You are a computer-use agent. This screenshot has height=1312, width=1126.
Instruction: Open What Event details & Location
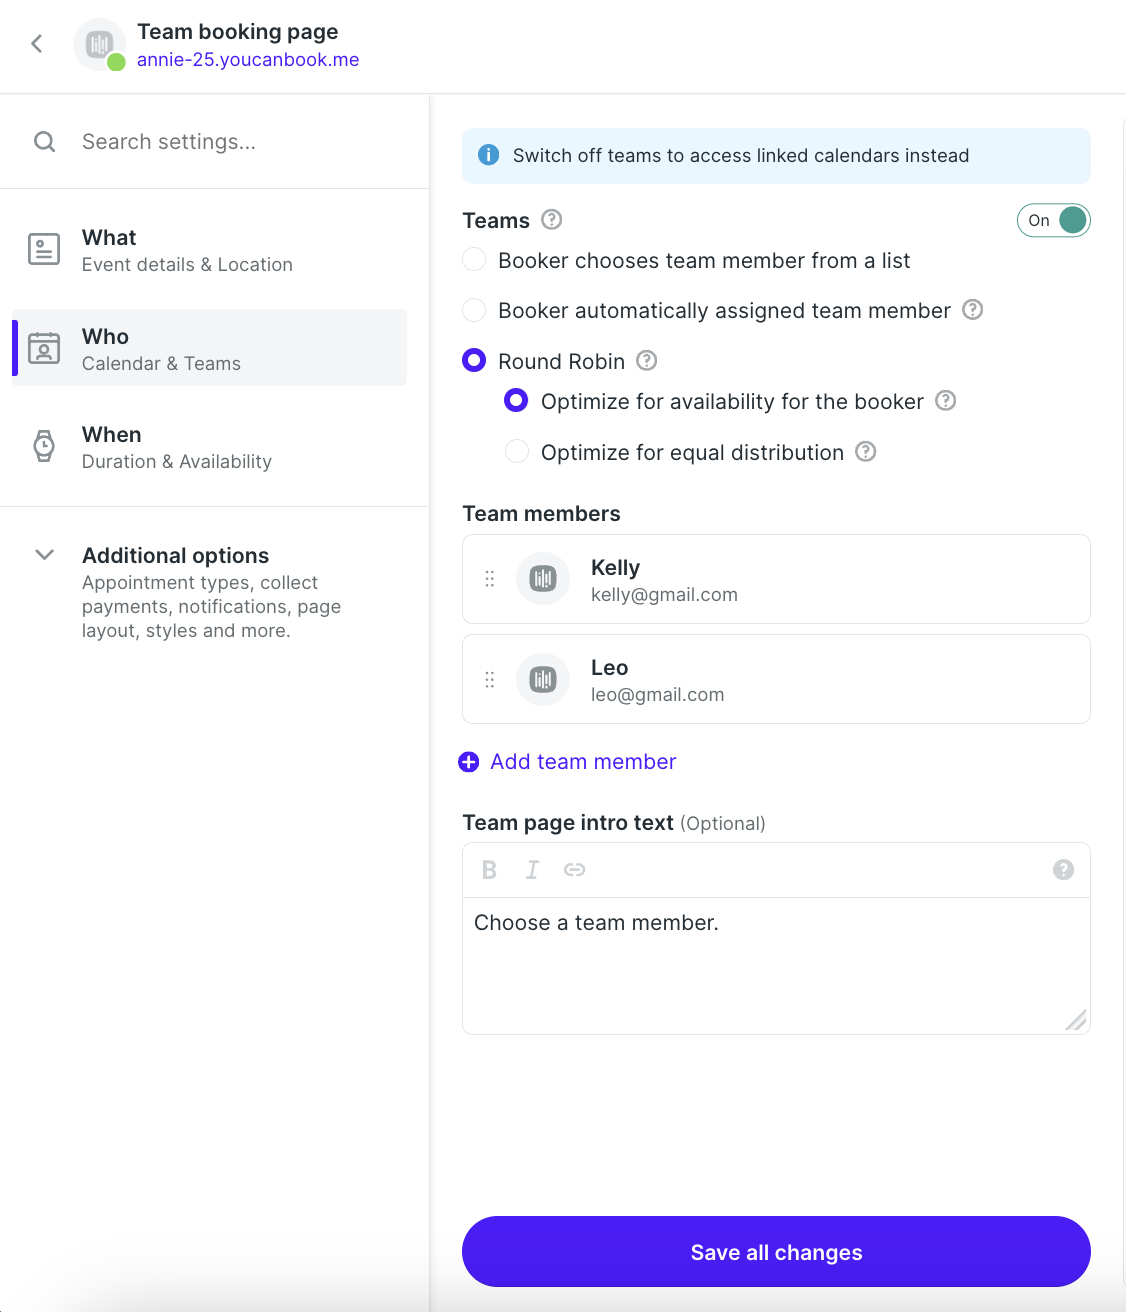pos(210,250)
